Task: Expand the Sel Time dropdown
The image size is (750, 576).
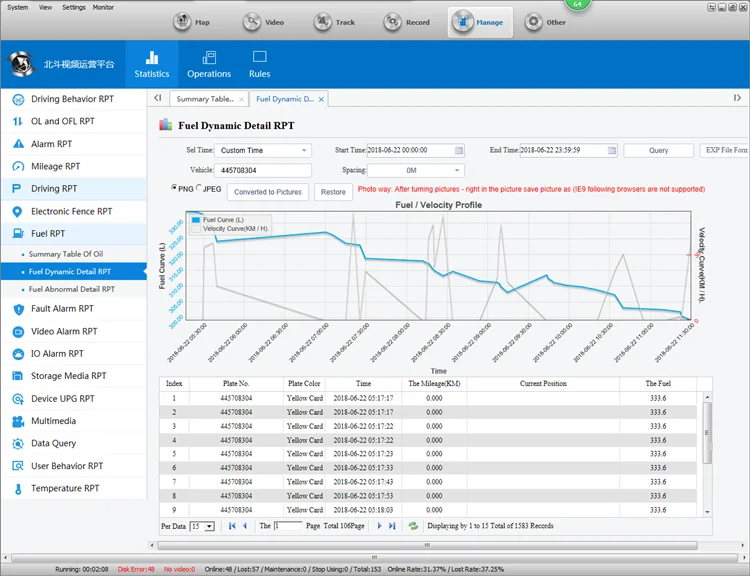Action: tap(305, 151)
